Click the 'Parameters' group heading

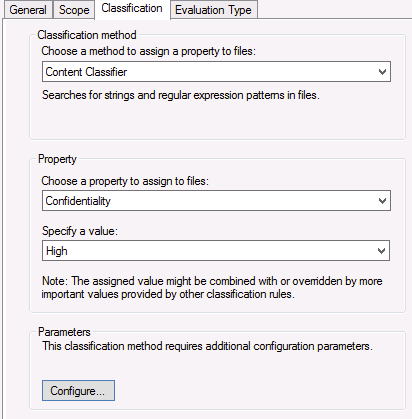click(64, 332)
